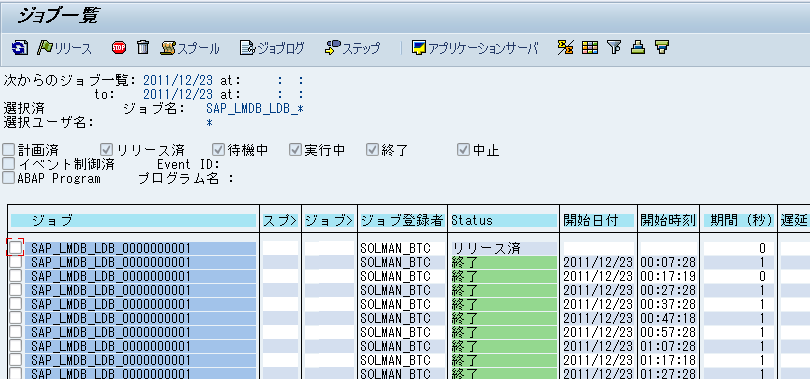Viewport: 810px width, 379px height.
Task: Select checkbox of job started 00:37:28
Action: 15,304
